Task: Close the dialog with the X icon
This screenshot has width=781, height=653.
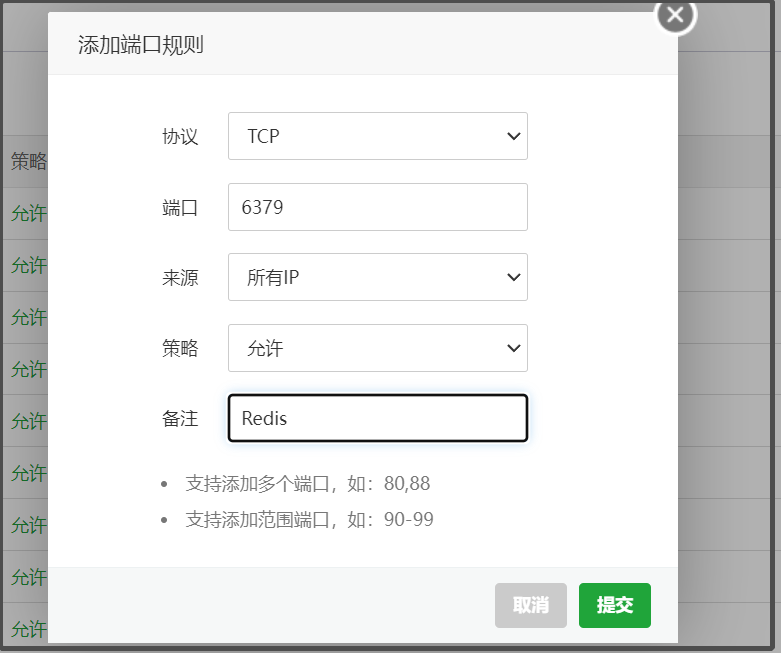Action: pos(675,15)
